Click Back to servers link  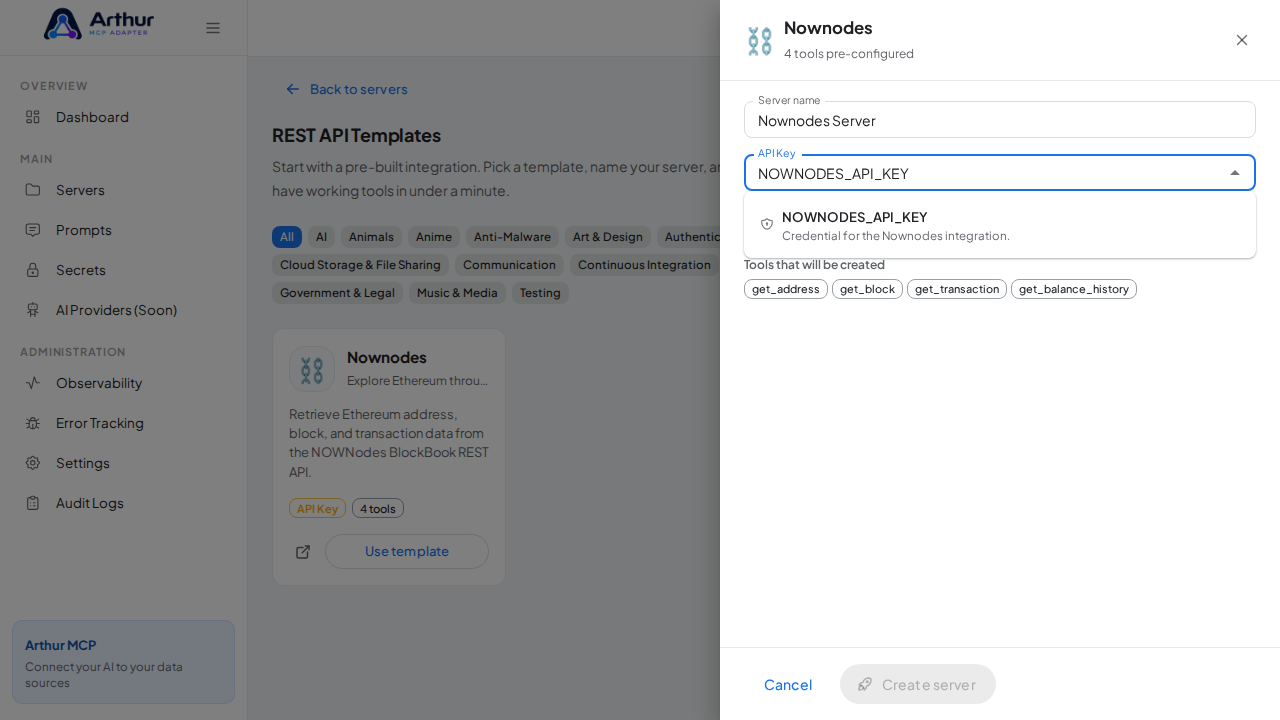click(347, 89)
